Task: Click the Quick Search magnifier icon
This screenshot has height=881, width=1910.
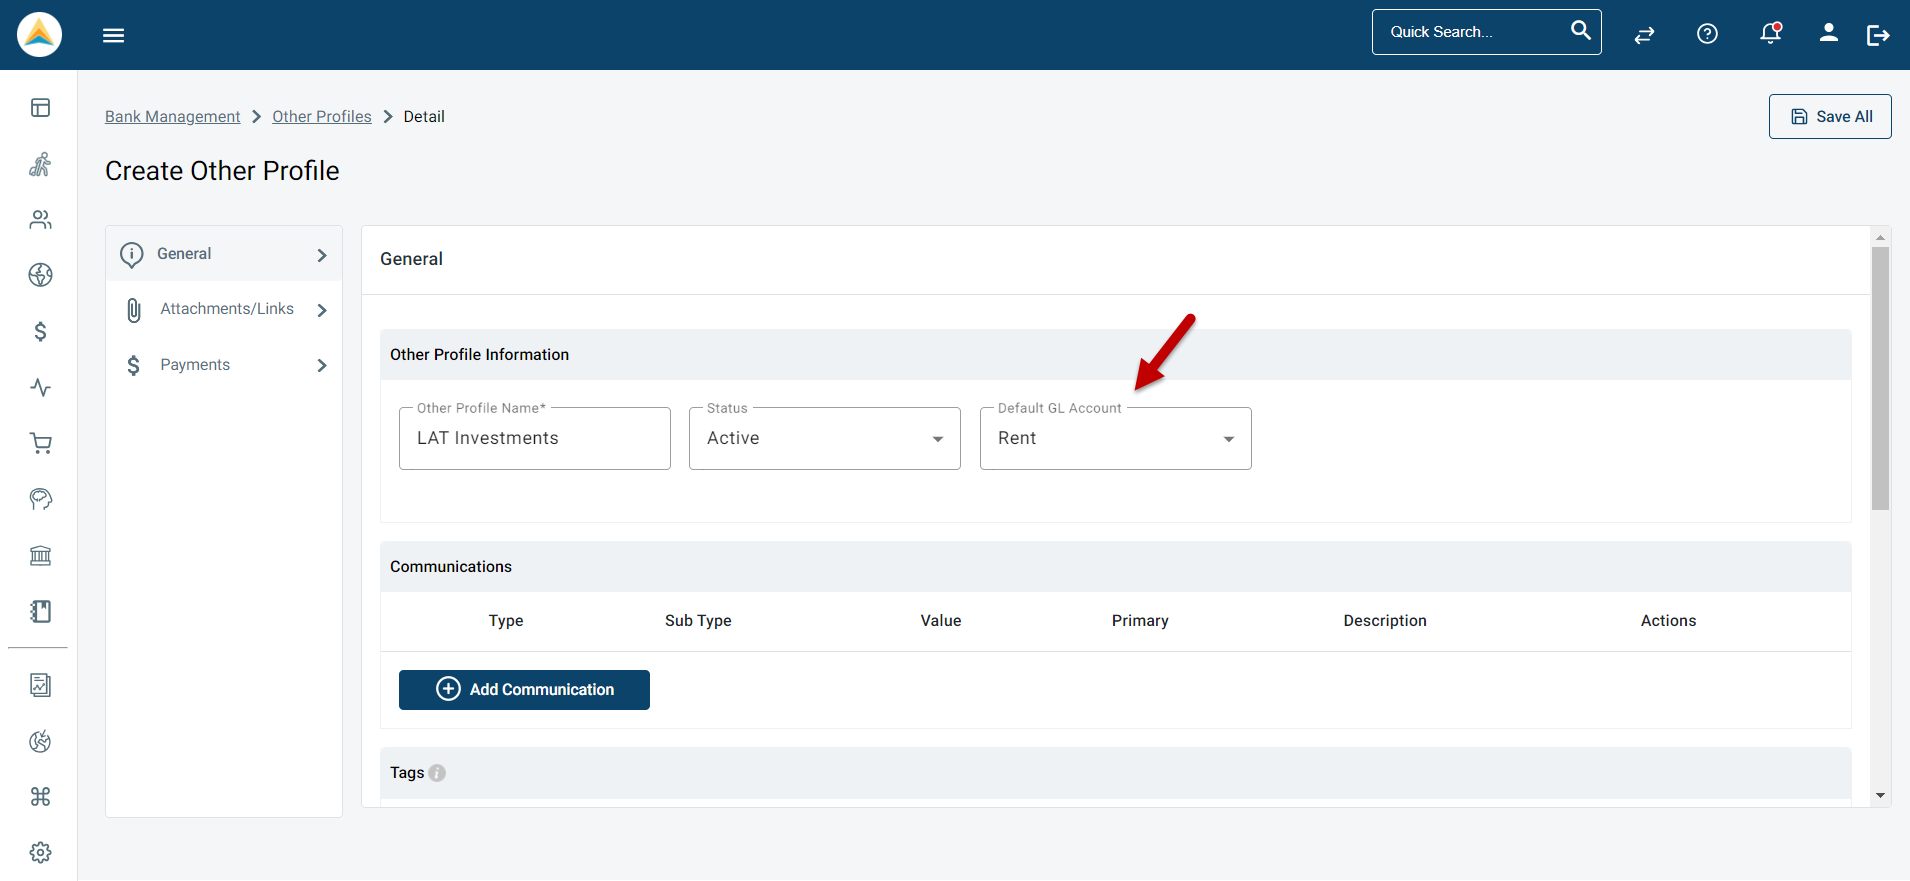Action: pos(1580,31)
